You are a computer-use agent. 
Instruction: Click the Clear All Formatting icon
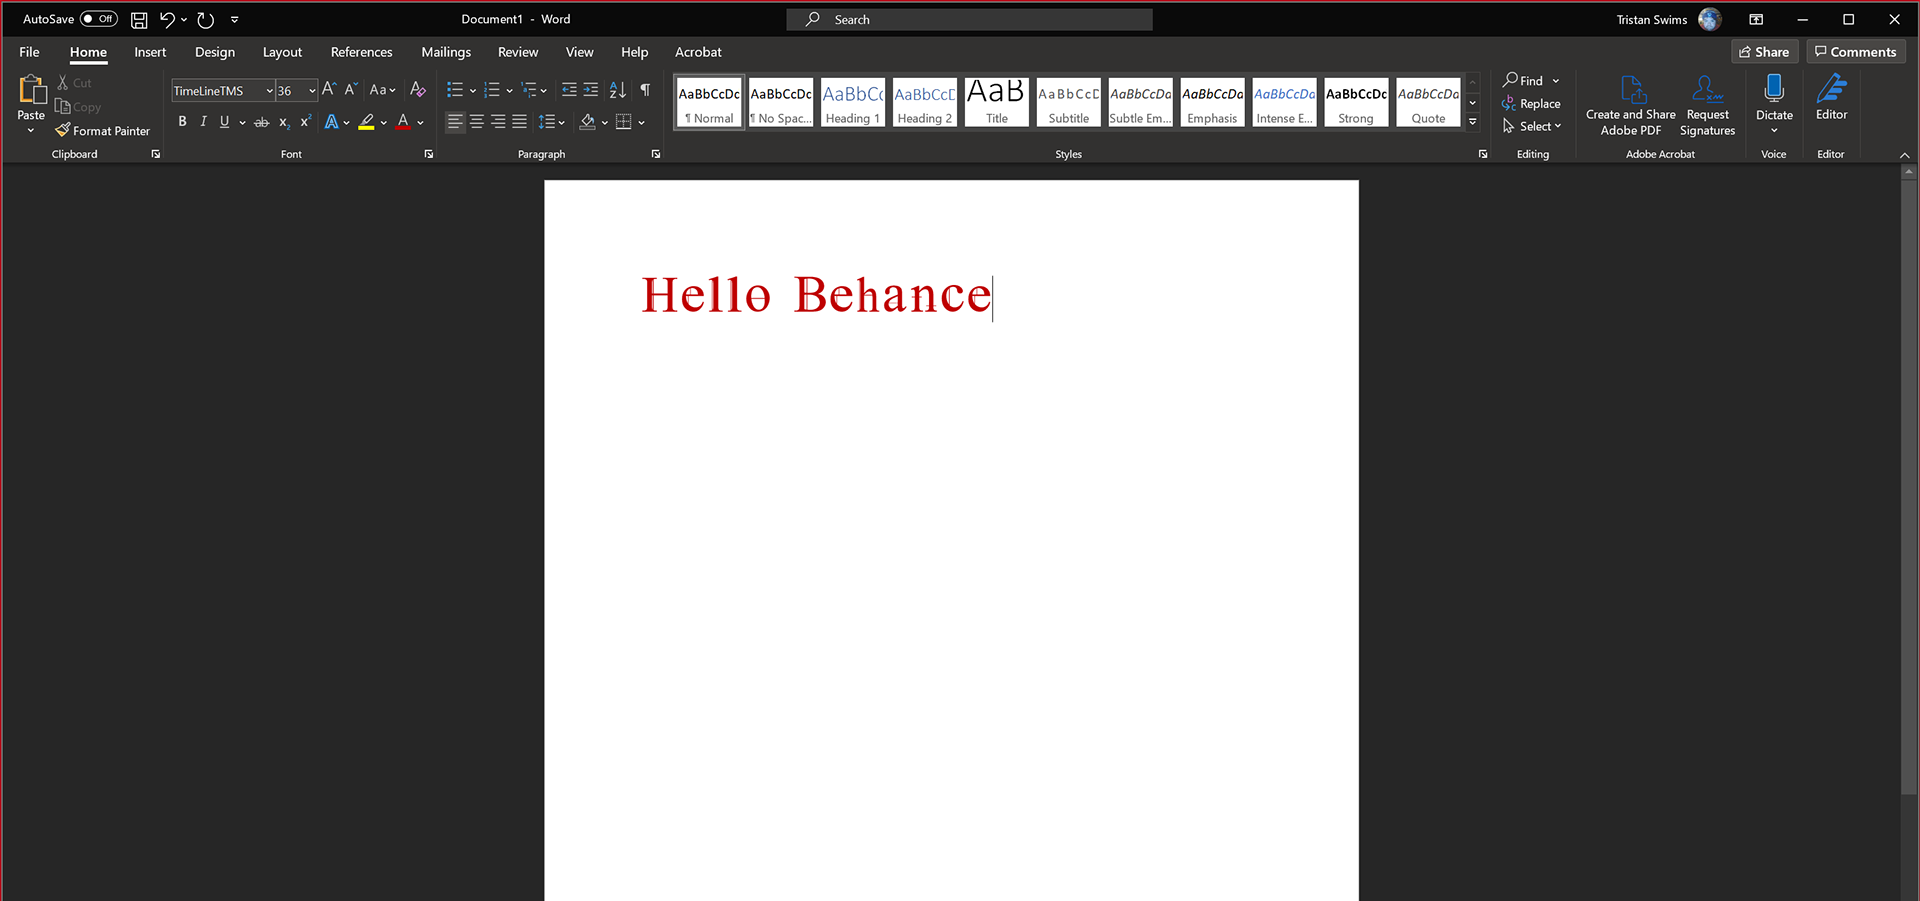point(418,90)
